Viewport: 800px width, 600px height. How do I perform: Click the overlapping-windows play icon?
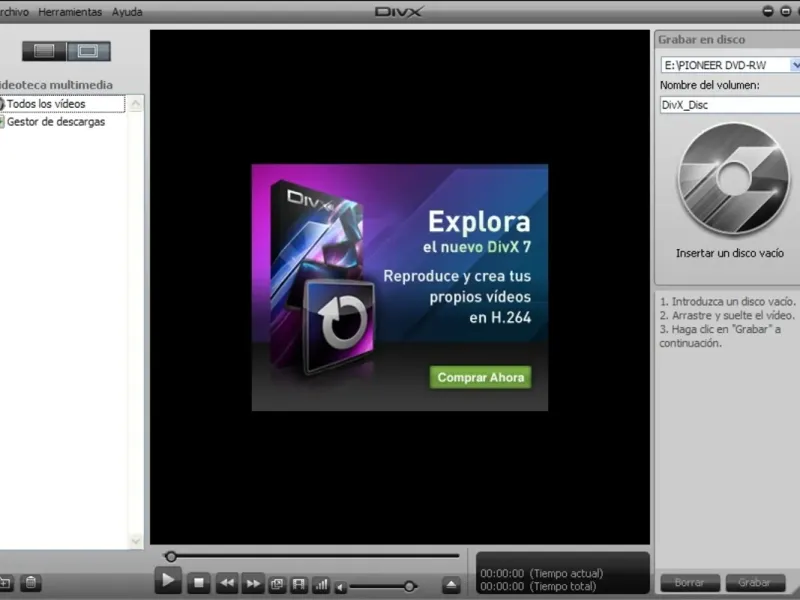(277, 584)
